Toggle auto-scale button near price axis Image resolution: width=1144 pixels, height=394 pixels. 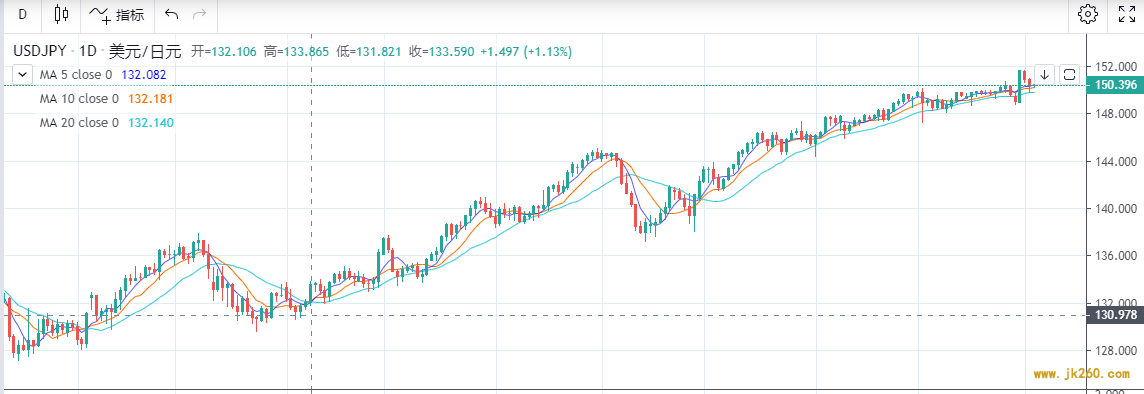click(1070, 74)
